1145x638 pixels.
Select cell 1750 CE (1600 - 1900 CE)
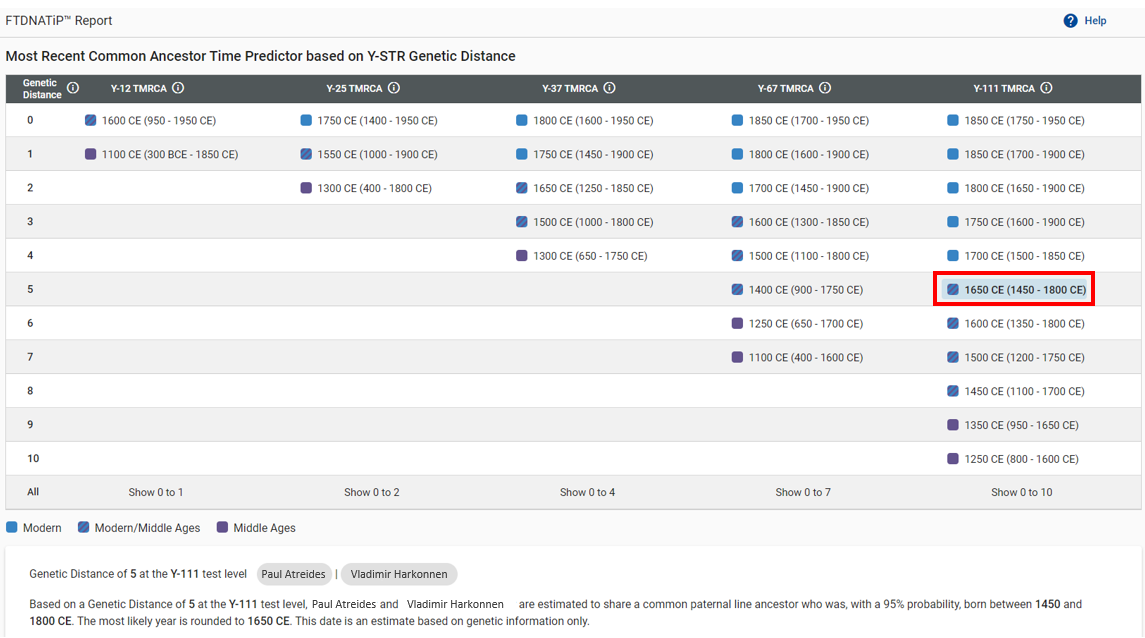pyautogui.click(x=1016, y=222)
